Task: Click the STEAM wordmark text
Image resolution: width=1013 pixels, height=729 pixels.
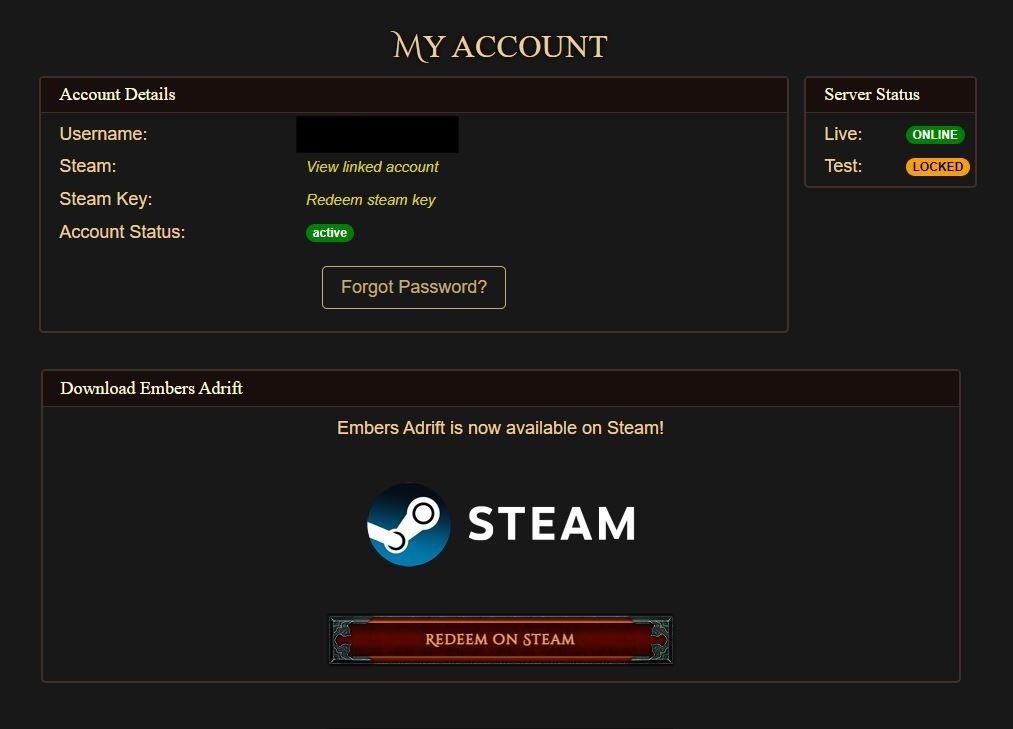Action: point(552,523)
